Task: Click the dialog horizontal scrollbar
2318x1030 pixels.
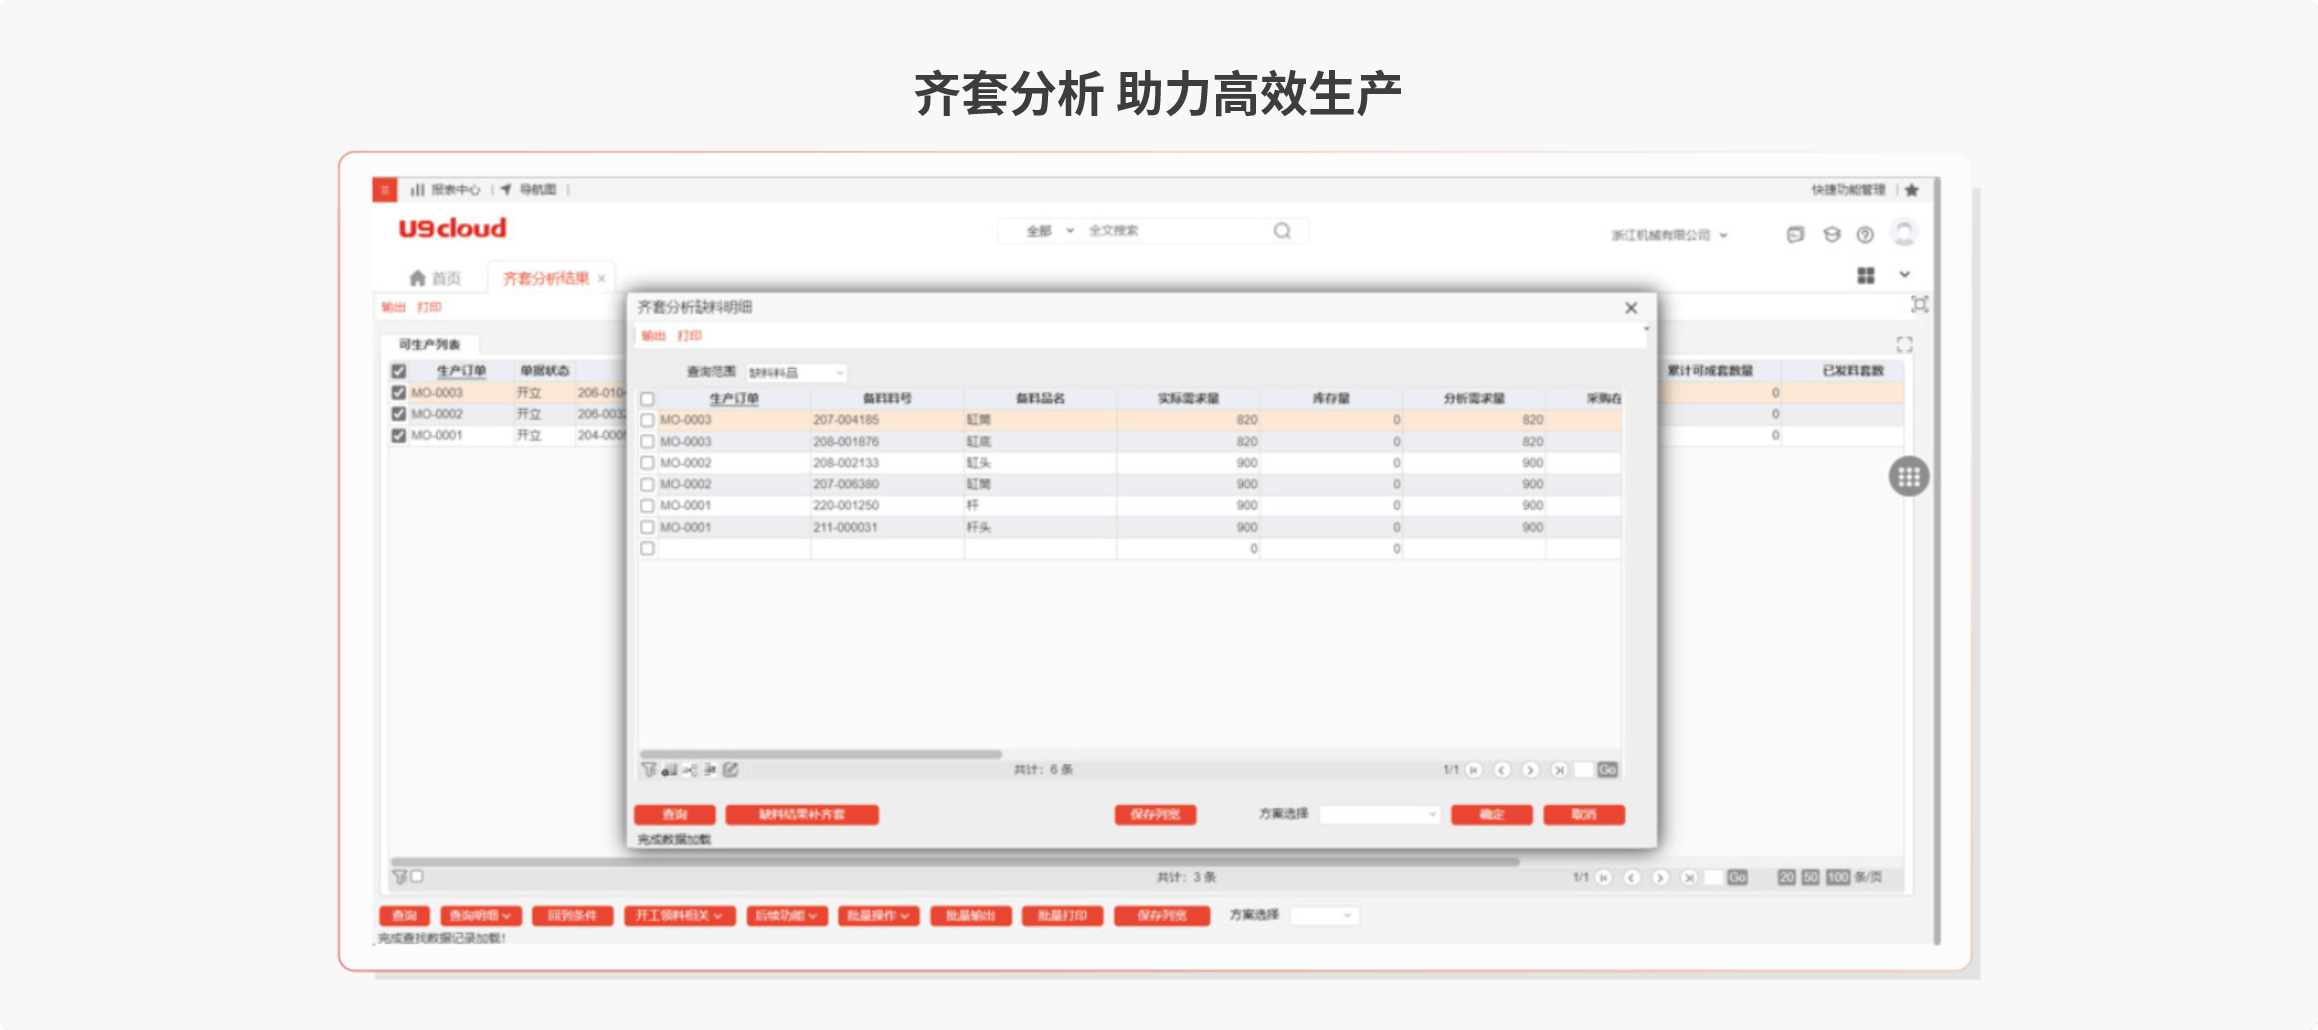Action: click(820, 754)
